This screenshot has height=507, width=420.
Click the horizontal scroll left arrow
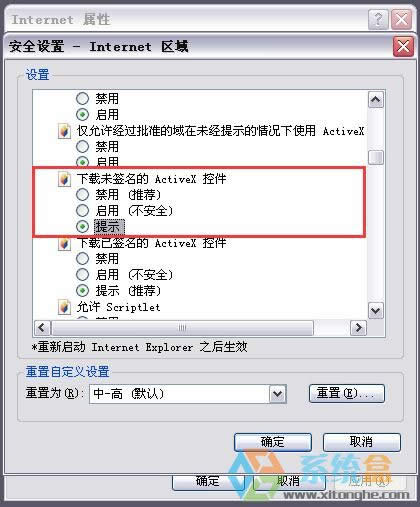[x=42, y=328]
